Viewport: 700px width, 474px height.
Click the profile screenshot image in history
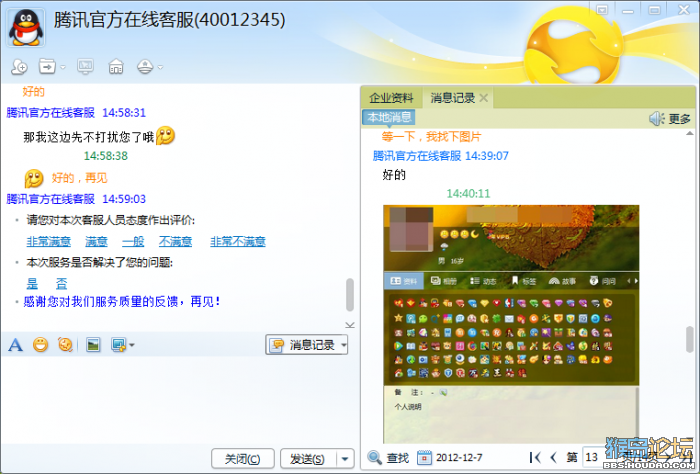pyautogui.click(x=511, y=324)
